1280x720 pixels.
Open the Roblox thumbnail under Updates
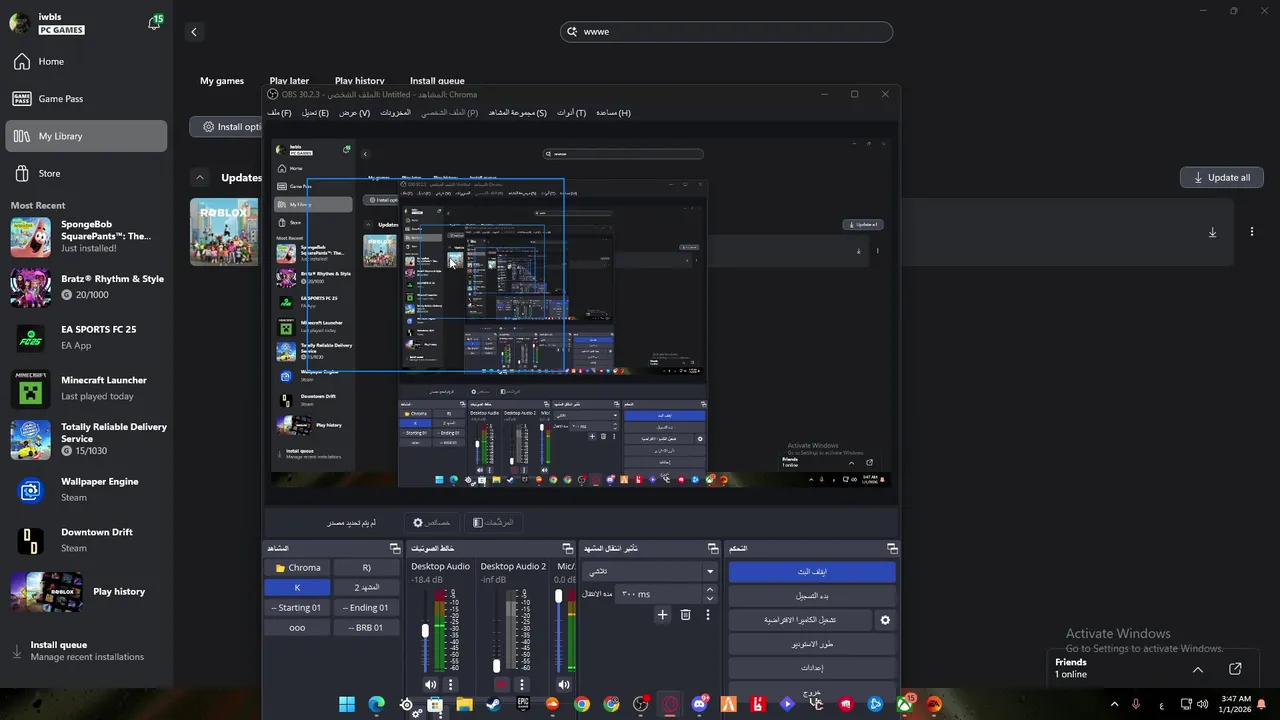pyautogui.click(x=224, y=232)
